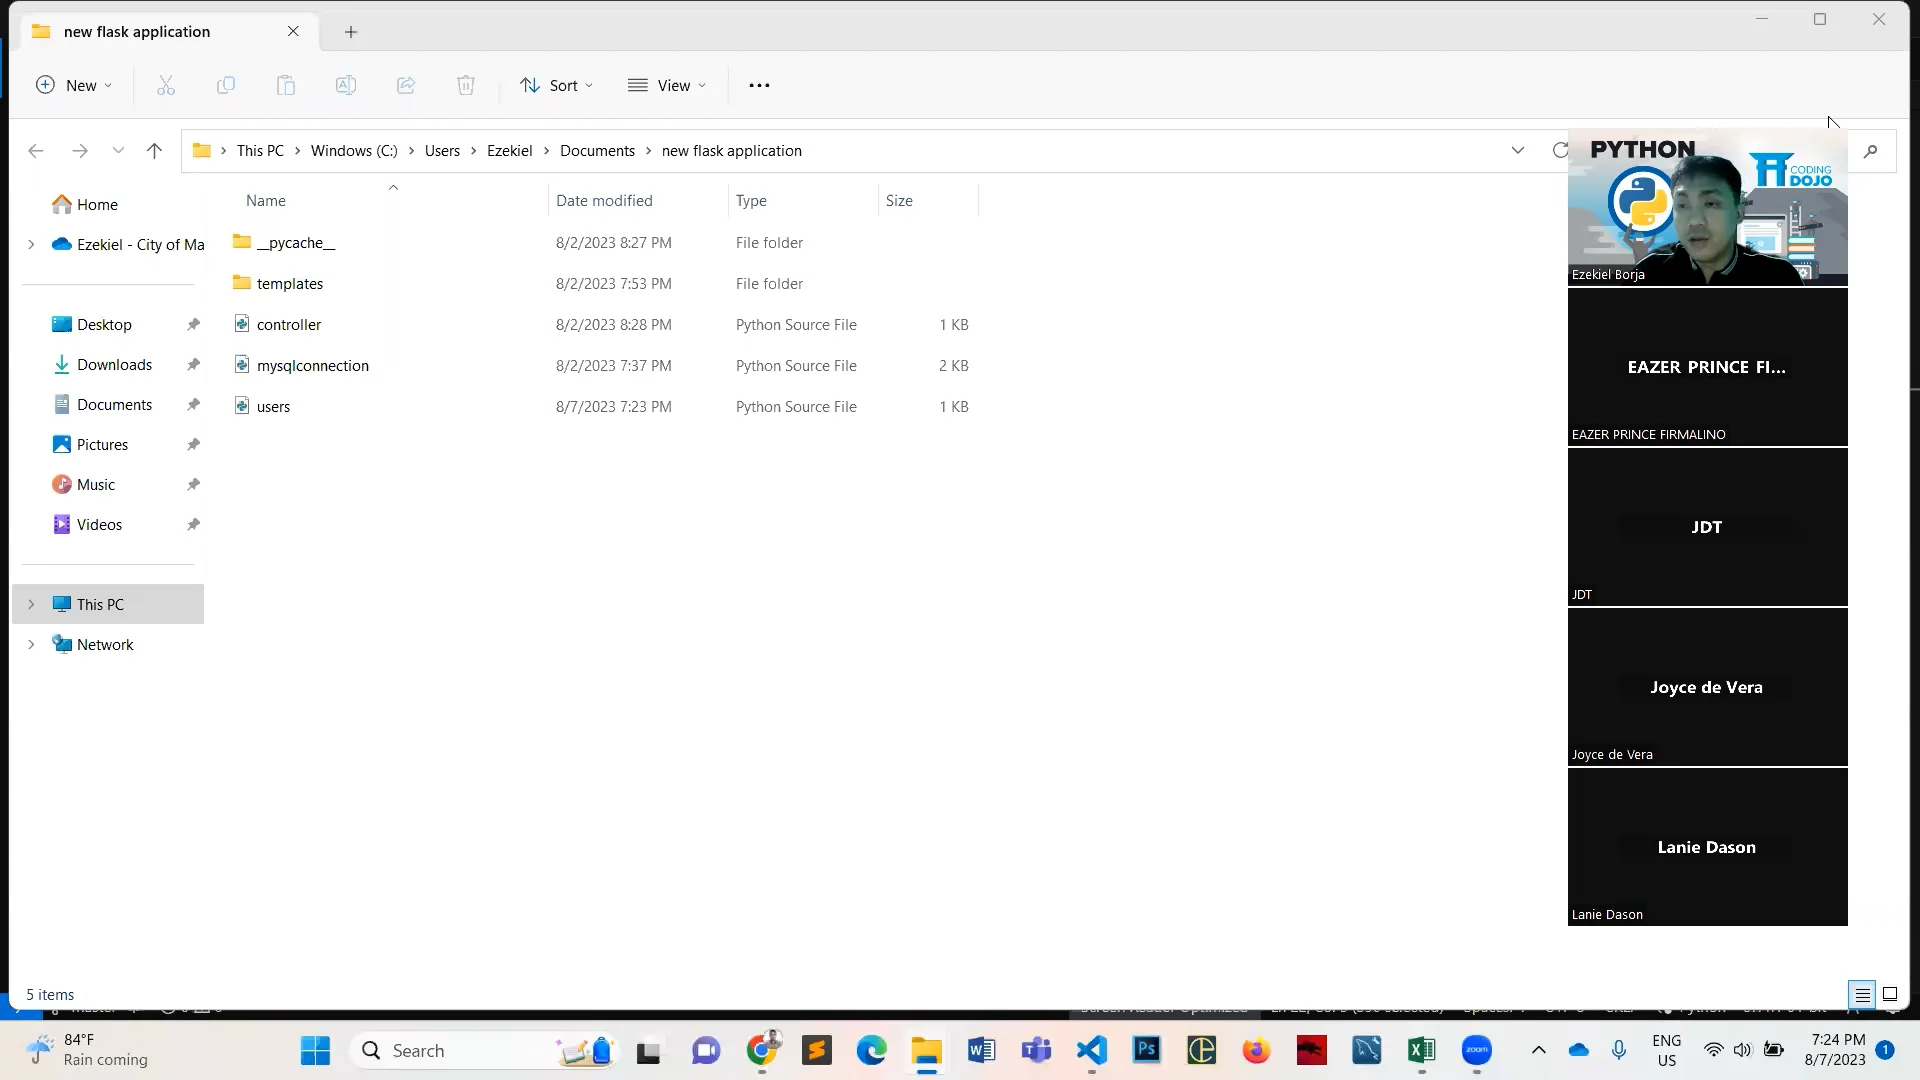Refresh the current folder view
Screen dimensions: 1920x1080
point(1559,151)
